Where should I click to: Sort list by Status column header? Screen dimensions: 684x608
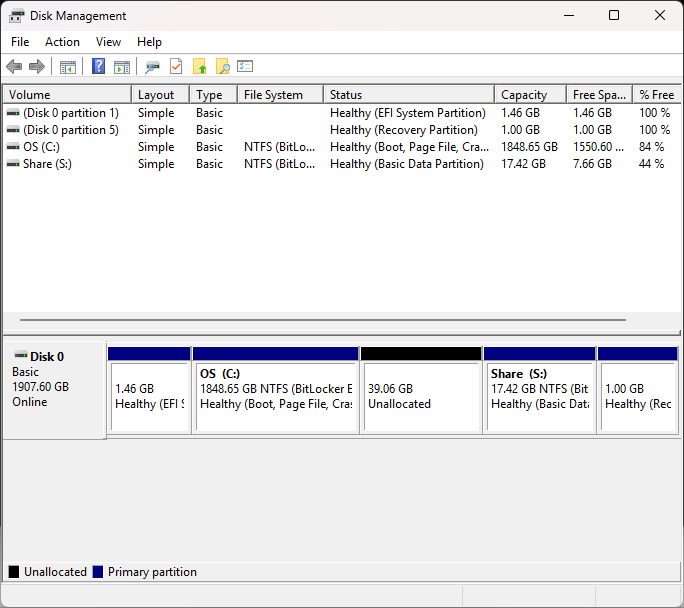[409, 95]
